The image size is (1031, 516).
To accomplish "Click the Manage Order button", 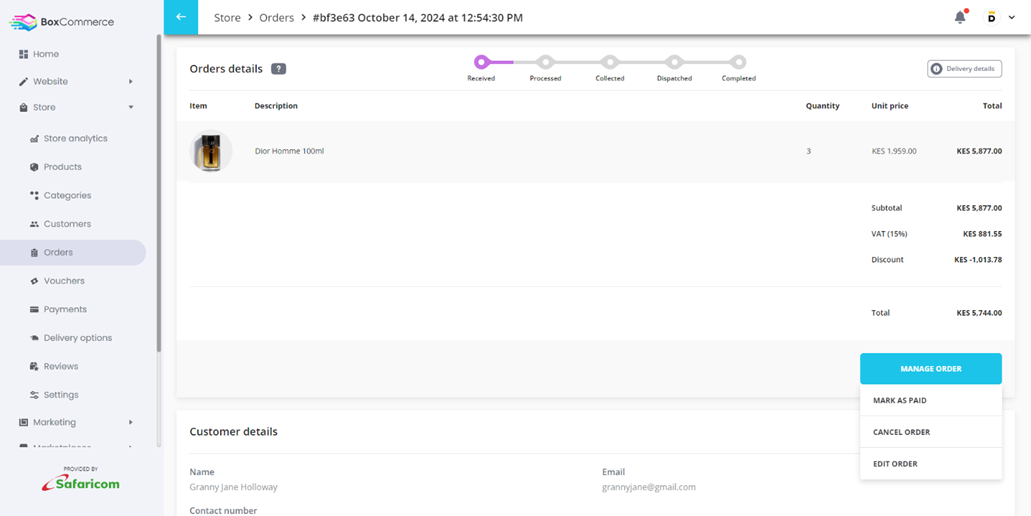I will click(930, 369).
